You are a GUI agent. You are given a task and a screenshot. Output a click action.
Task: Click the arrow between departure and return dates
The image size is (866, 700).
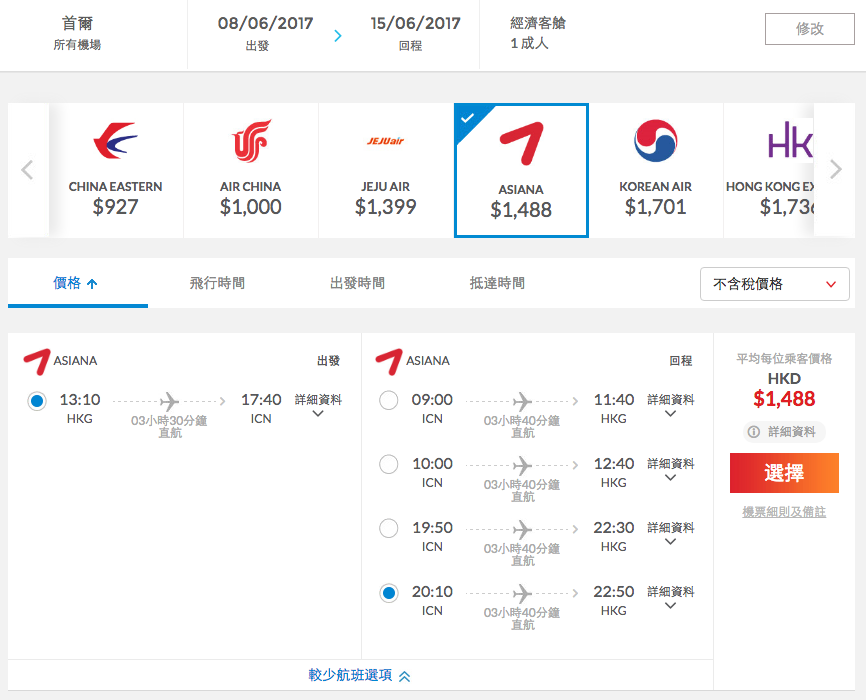point(338,36)
